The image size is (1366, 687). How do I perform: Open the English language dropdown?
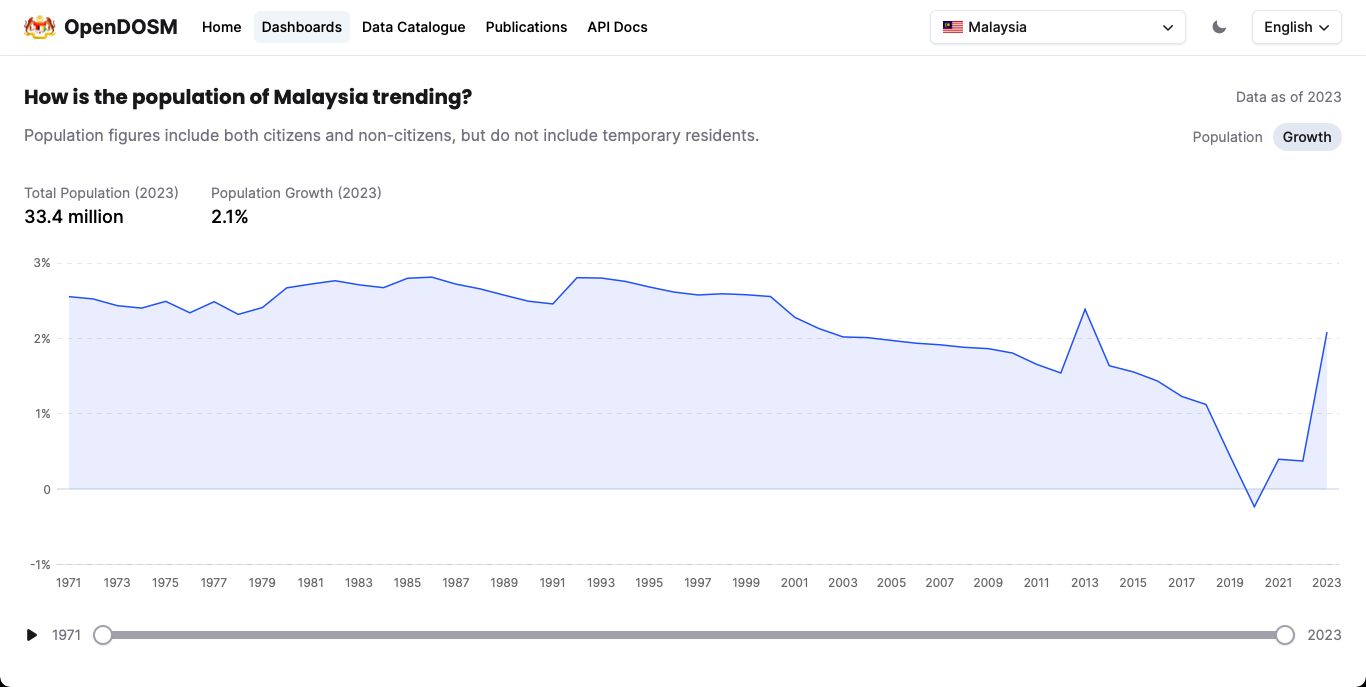coord(1297,27)
